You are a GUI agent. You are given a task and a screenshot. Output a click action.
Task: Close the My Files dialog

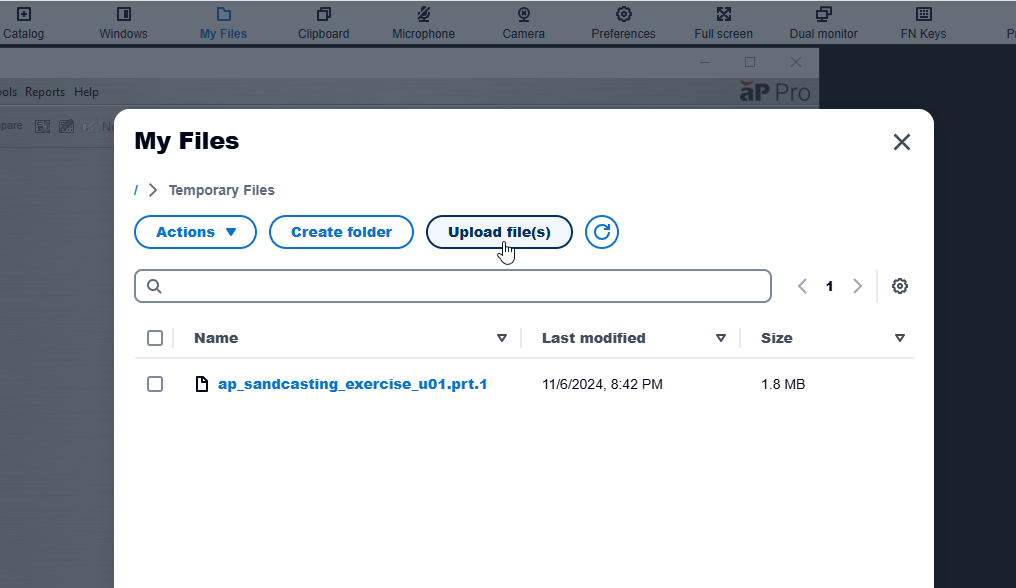pyautogui.click(x=901, y=142)
